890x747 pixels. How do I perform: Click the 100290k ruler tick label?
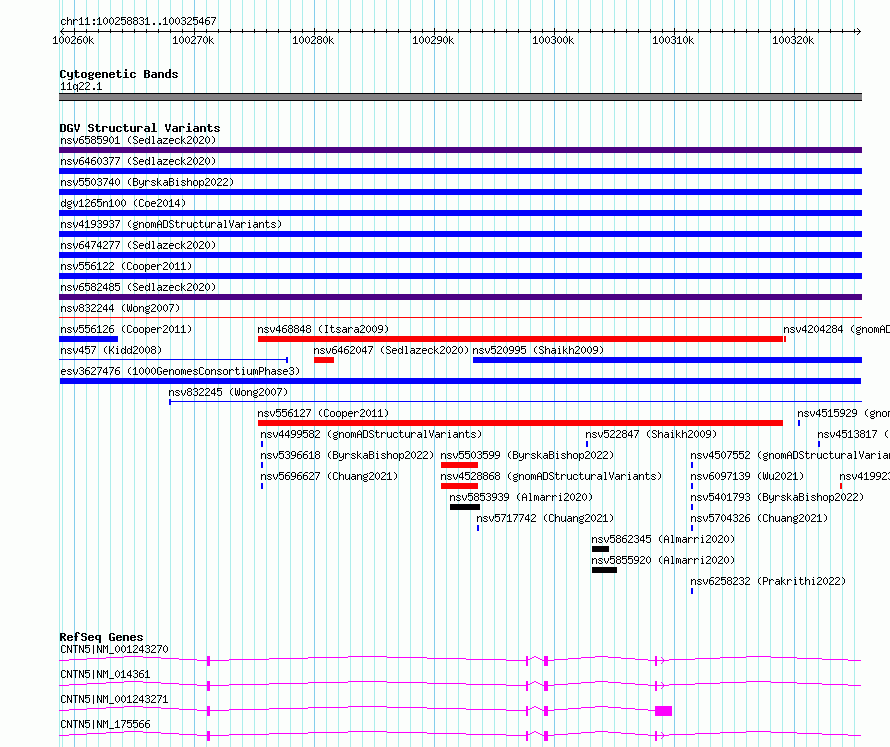(x=433, y=40)
